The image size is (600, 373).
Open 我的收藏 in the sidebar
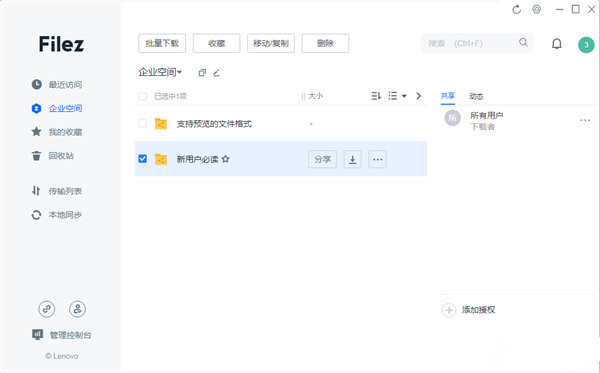tap(65, 132)
